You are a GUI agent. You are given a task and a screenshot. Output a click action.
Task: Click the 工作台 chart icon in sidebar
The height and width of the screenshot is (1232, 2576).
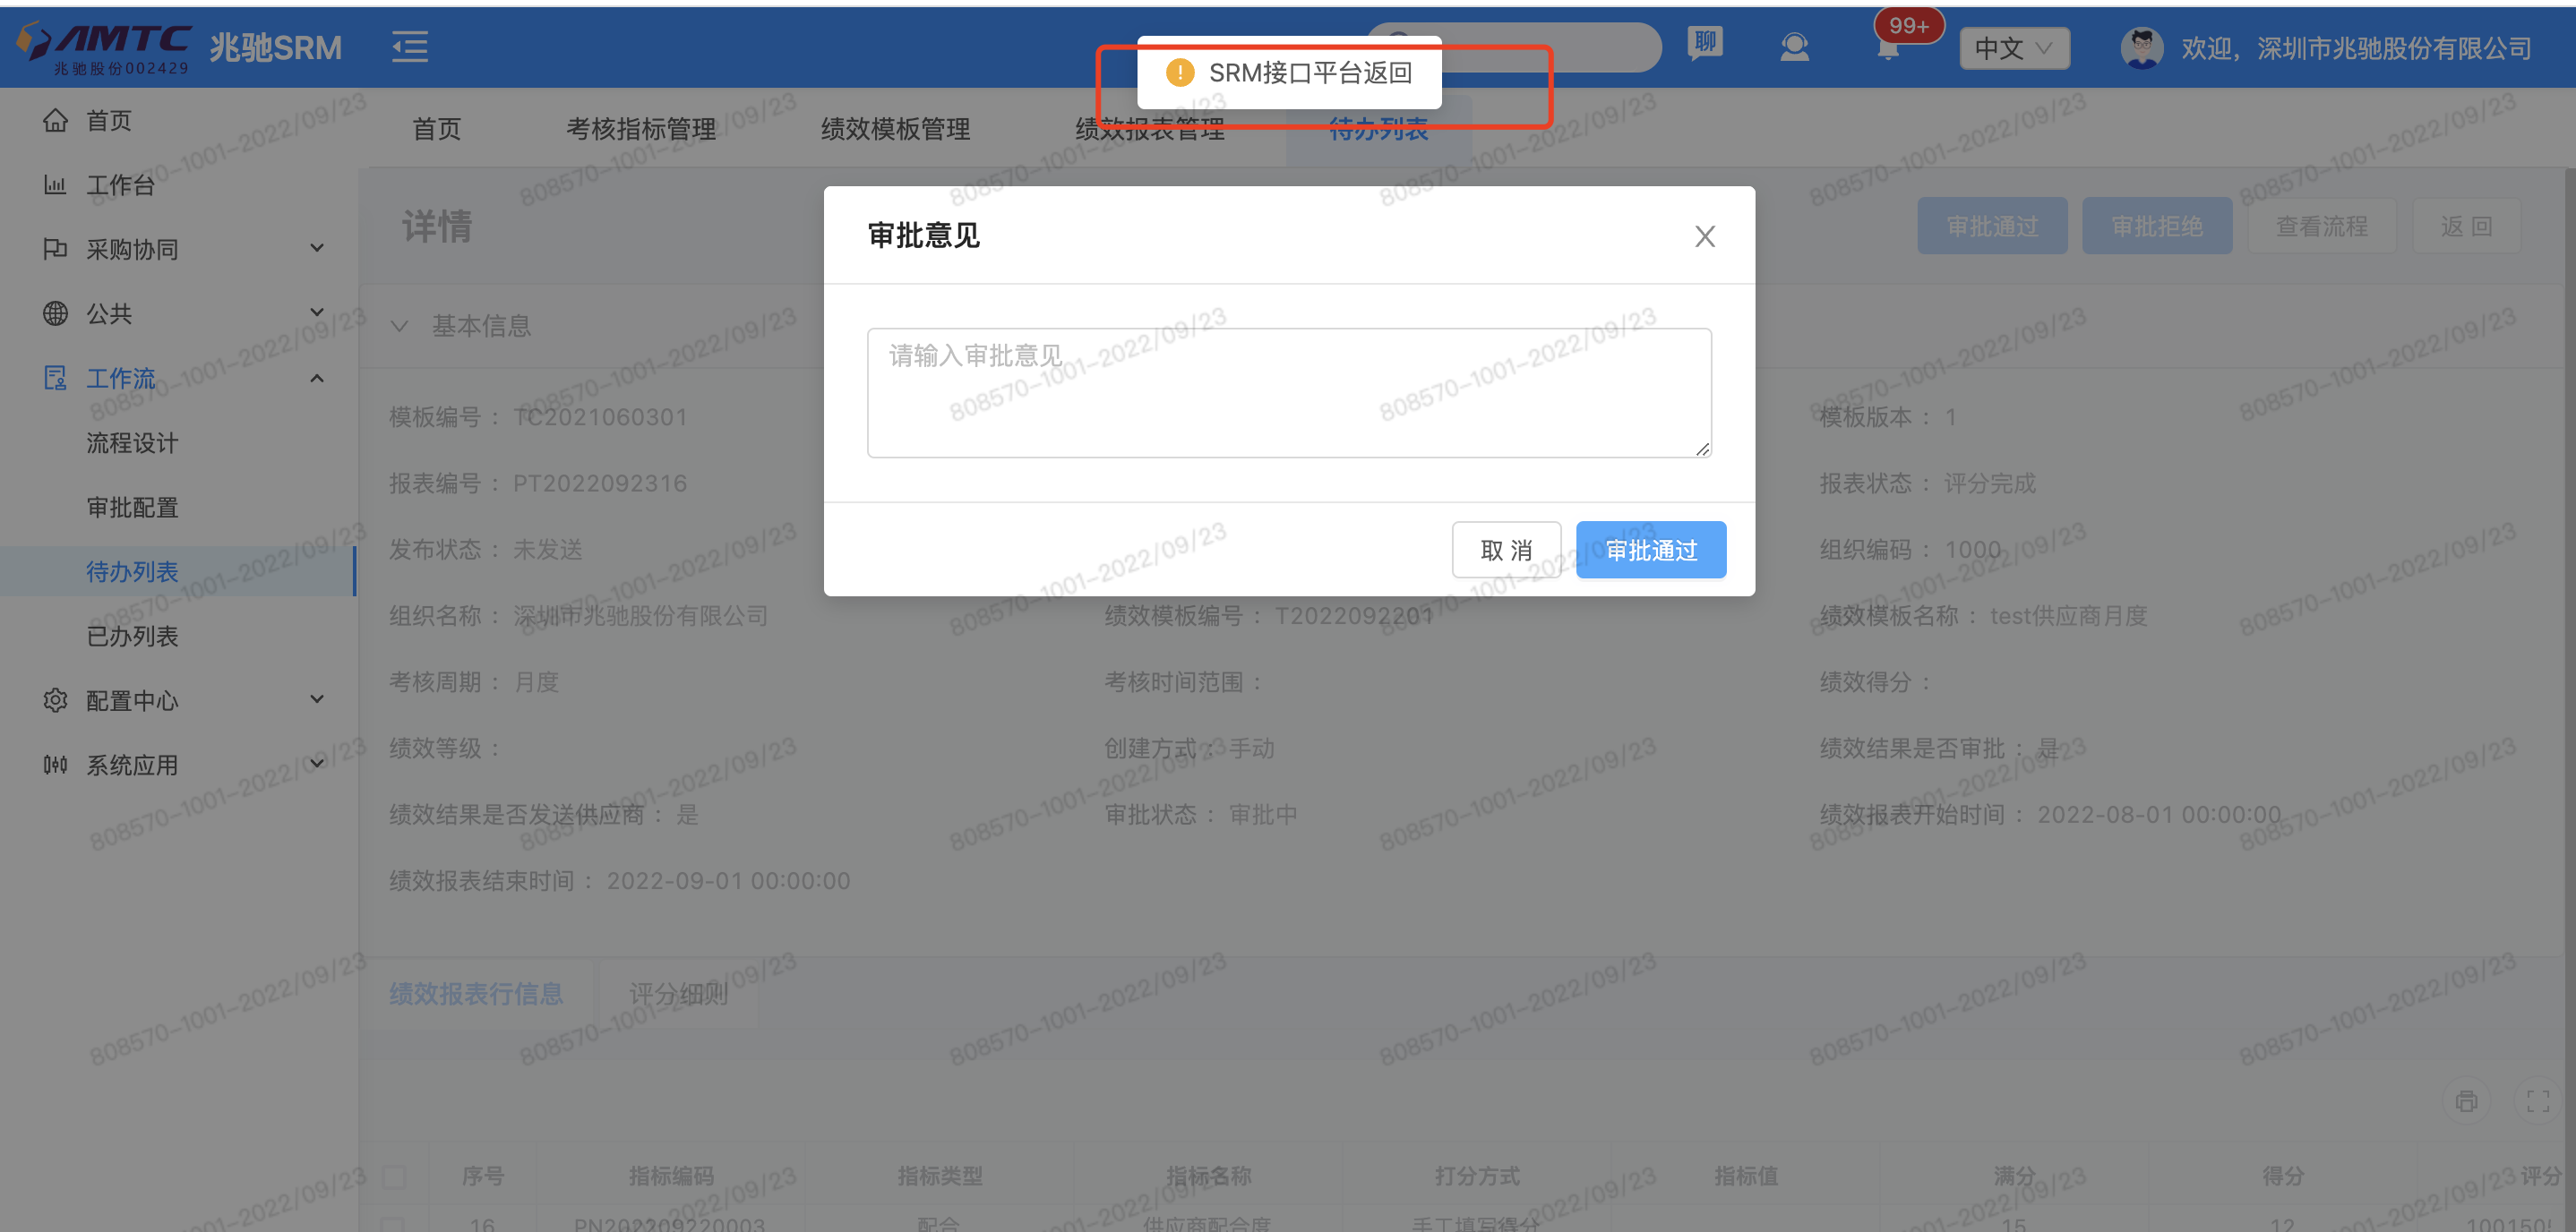pyautogui.click(x=55, y=185)
